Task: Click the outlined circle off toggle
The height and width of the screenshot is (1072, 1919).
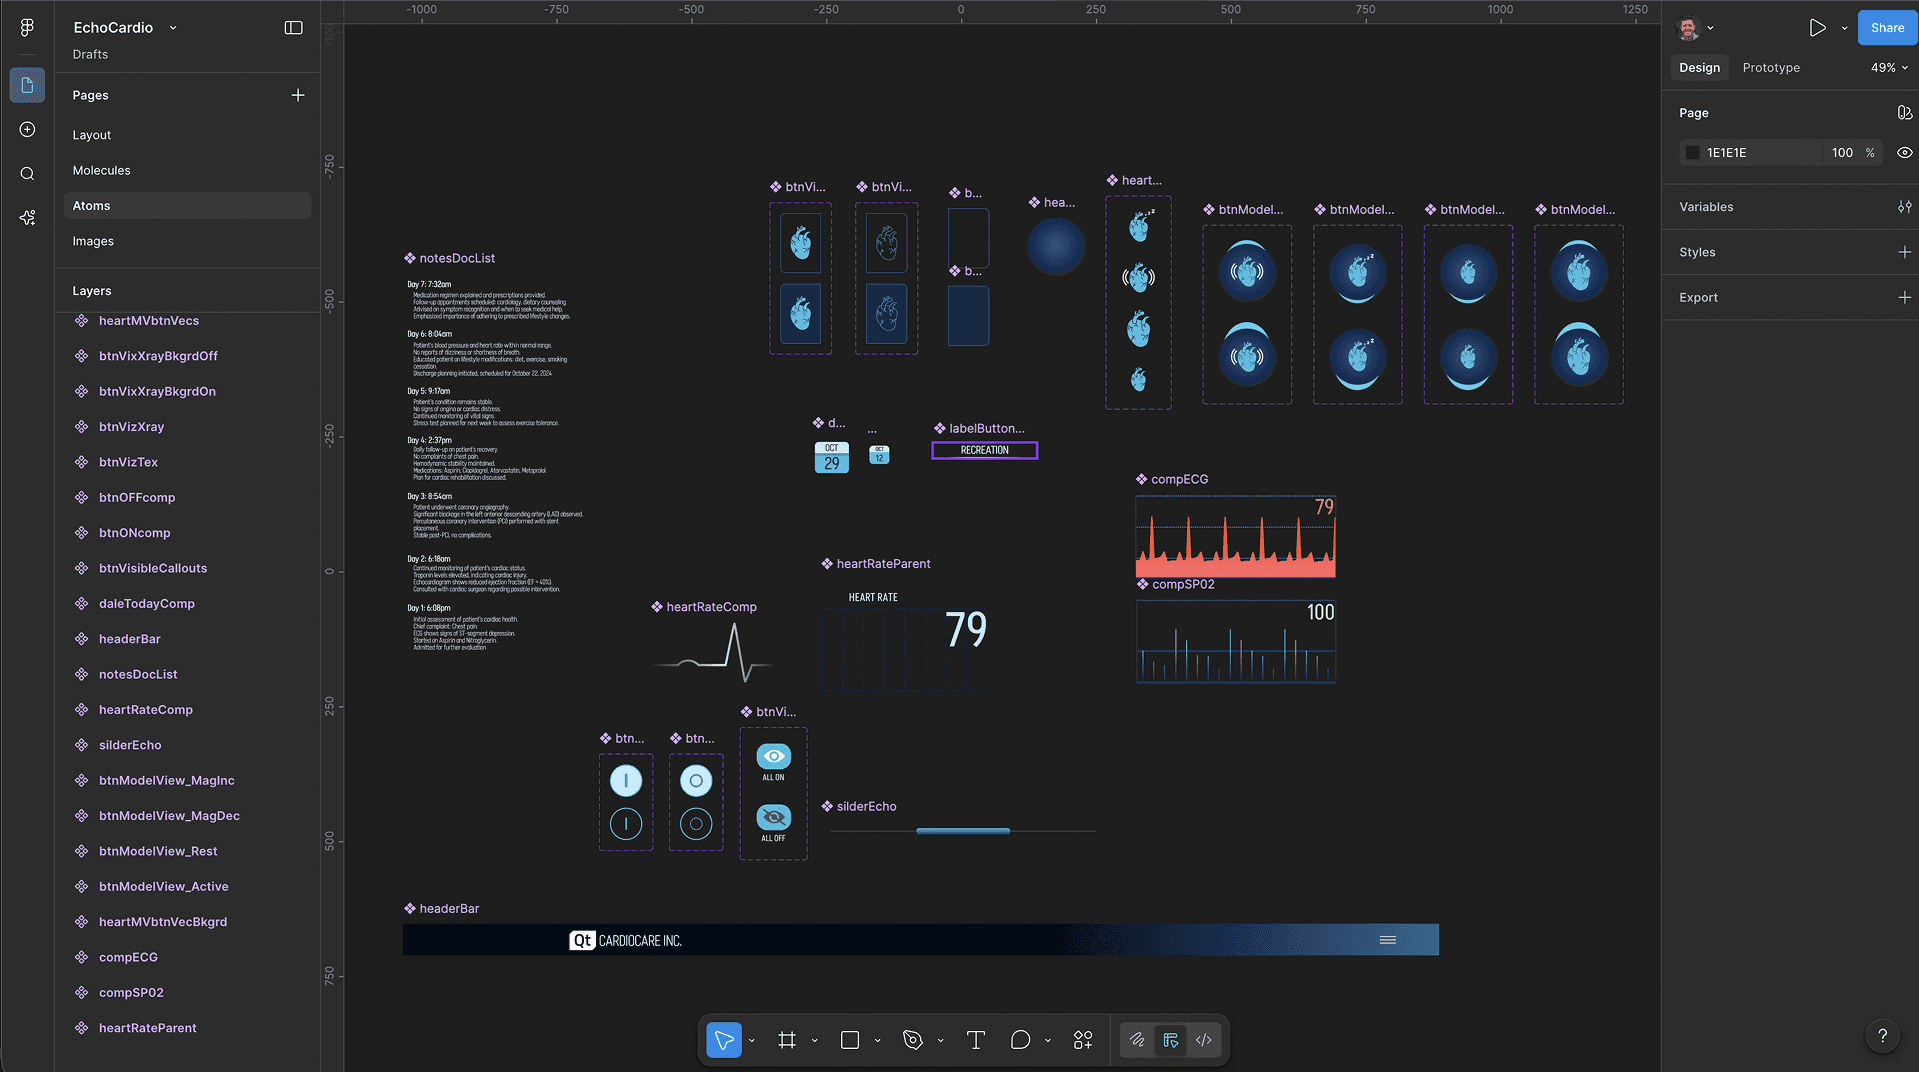Action: click(696, 824)
